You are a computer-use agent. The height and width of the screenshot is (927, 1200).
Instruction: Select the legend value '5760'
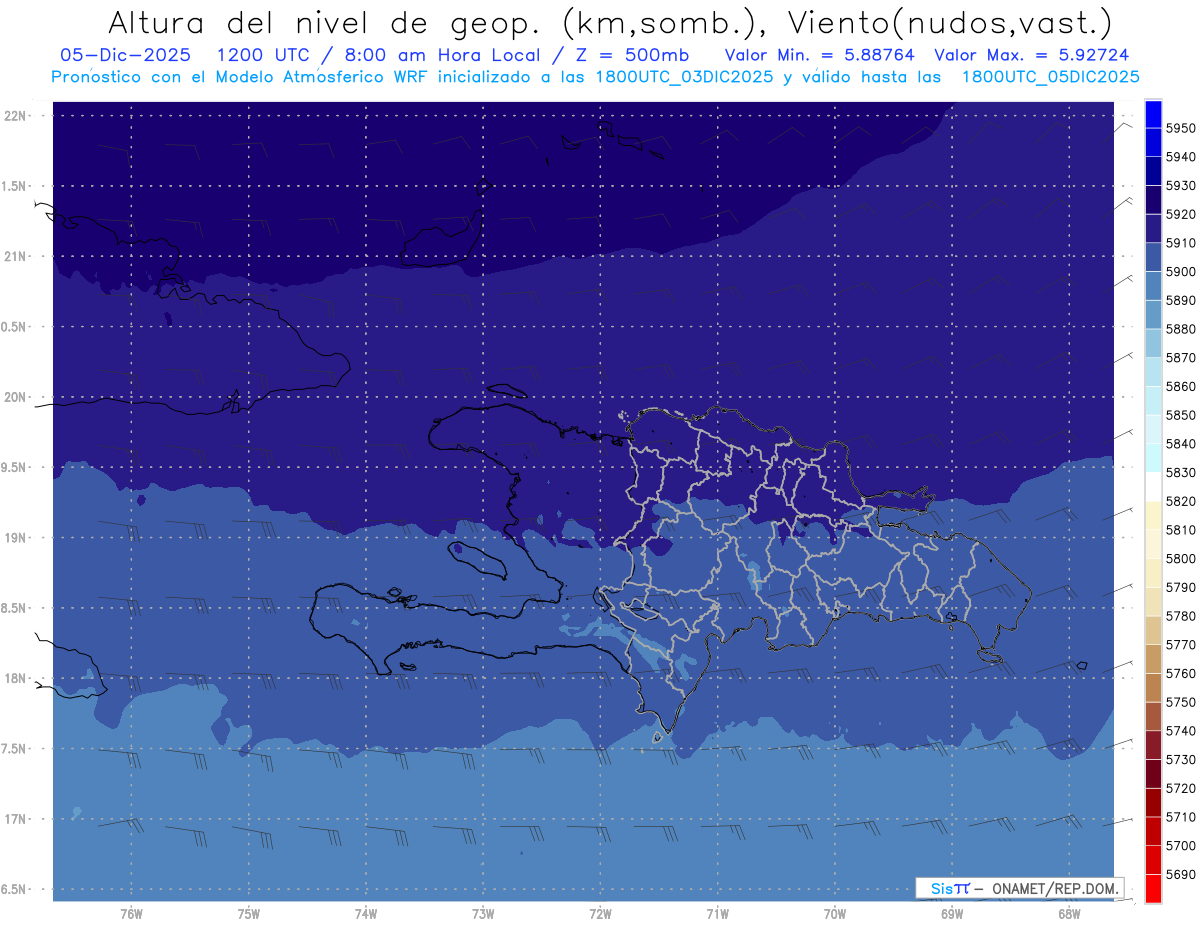(1181, 674)
